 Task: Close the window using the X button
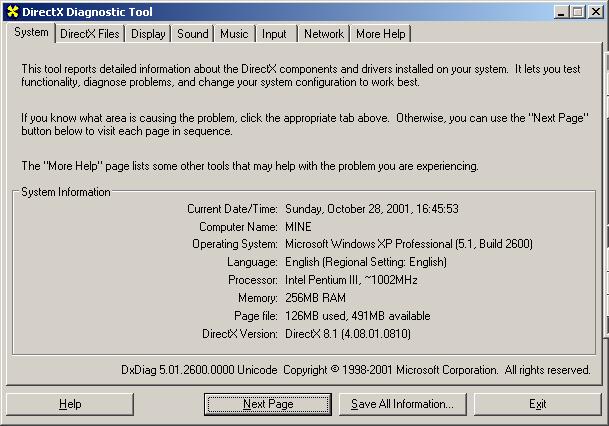pyautogui.click(x=596, y=11)
